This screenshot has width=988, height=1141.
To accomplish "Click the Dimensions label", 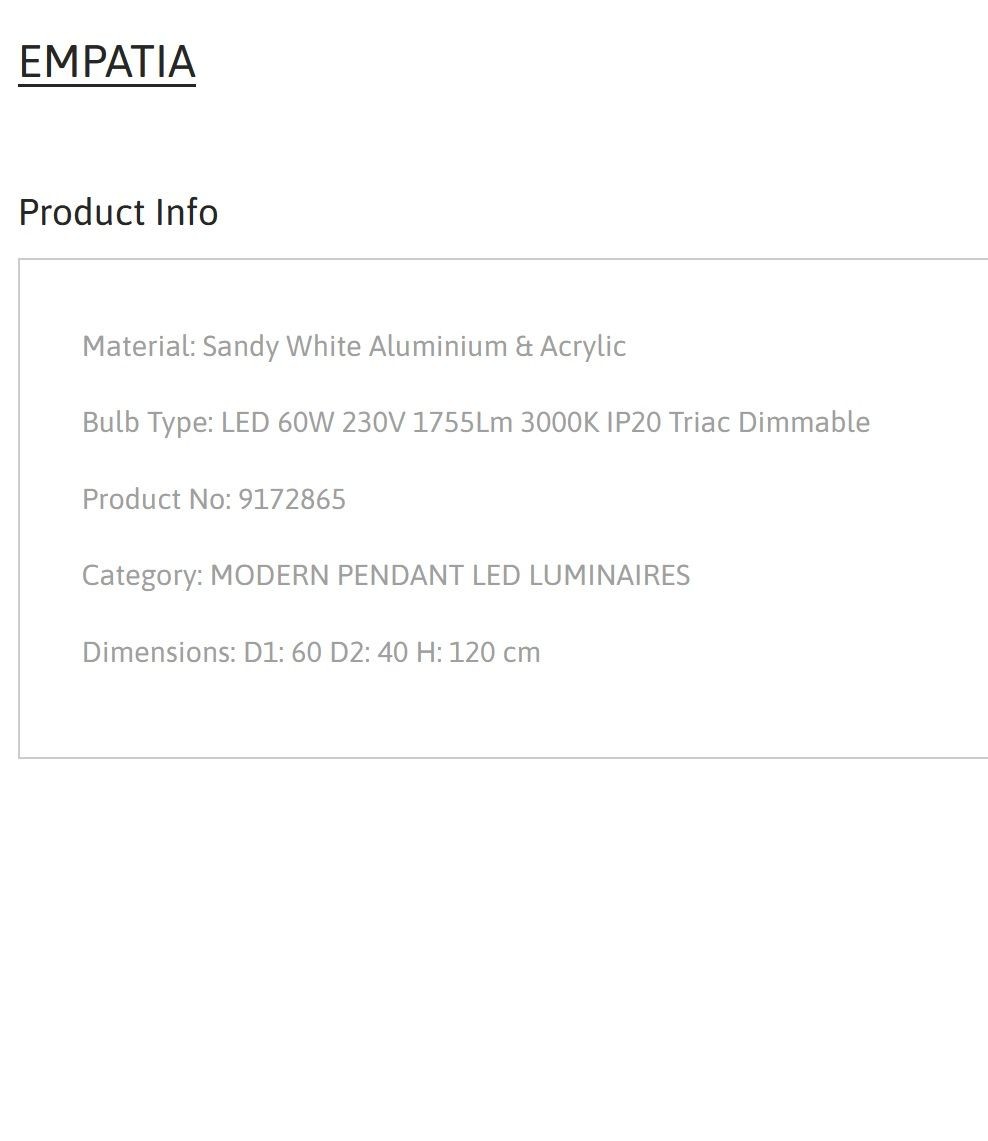I will (159, 652).
